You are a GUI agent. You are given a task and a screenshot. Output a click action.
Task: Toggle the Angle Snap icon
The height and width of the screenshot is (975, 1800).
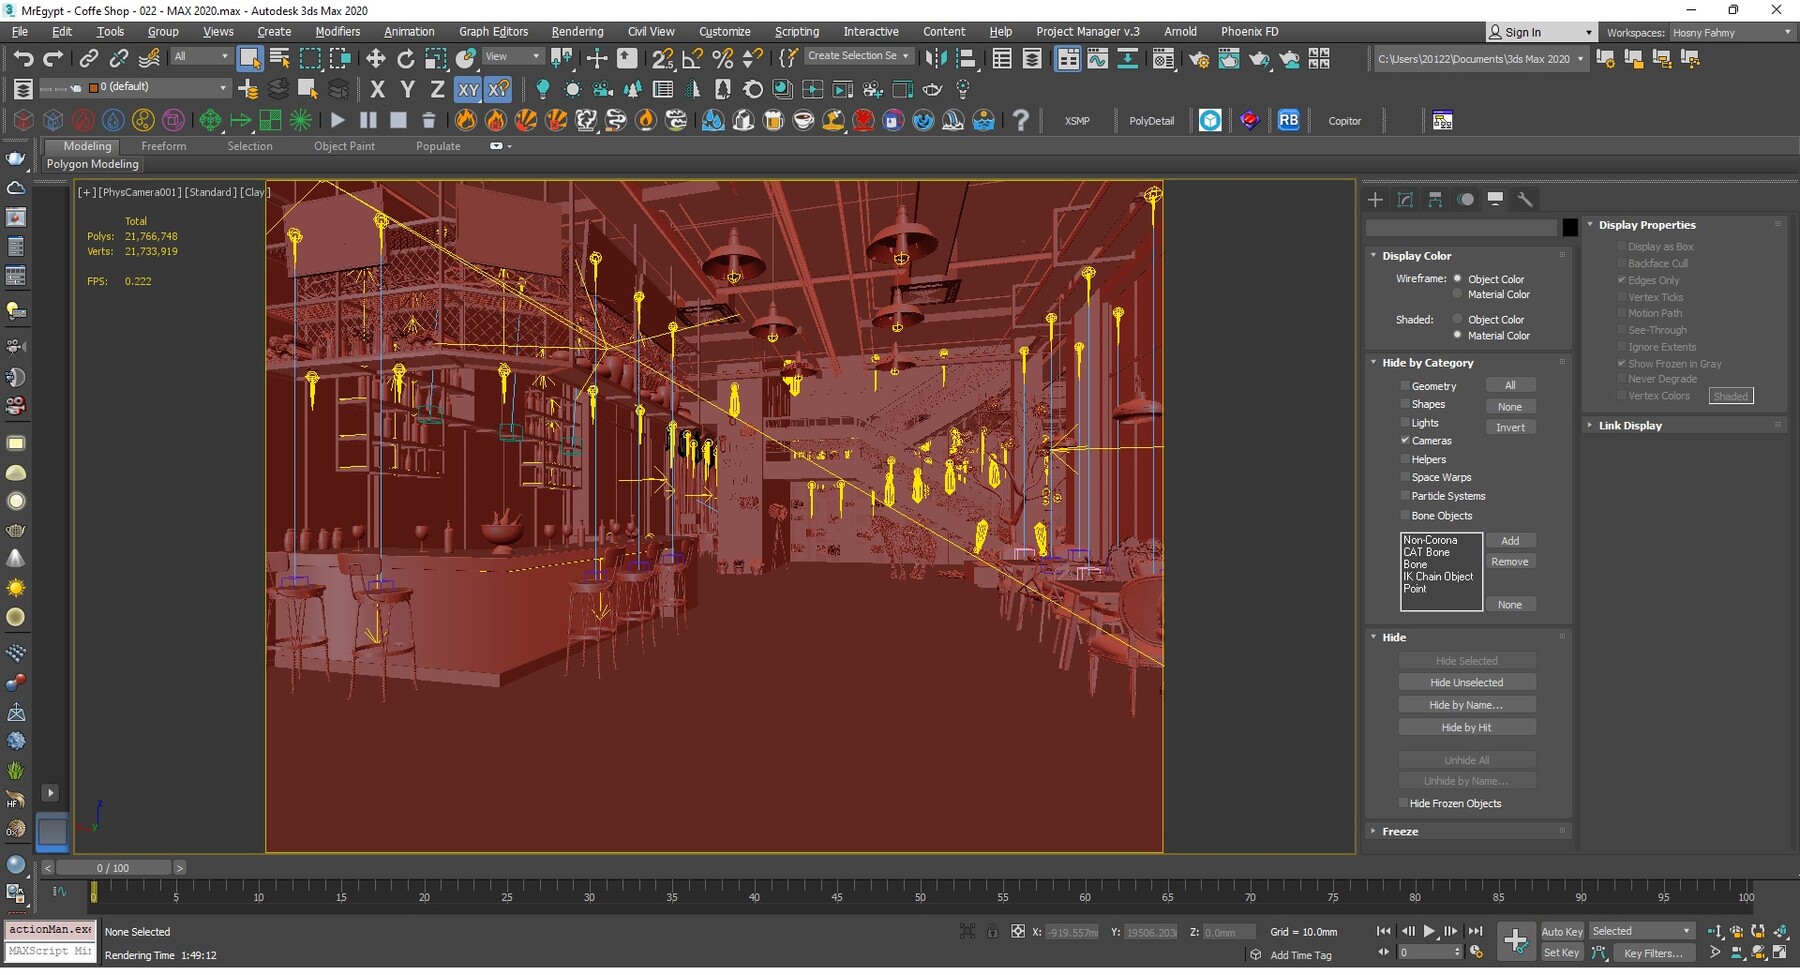click(692, 59)
